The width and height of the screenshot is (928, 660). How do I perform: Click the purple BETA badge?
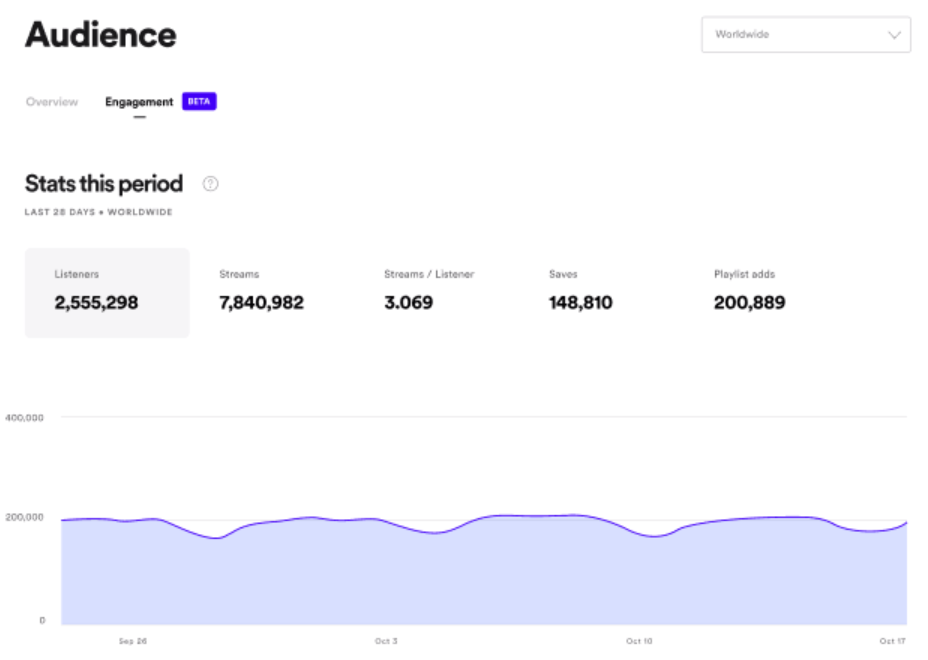199,102
